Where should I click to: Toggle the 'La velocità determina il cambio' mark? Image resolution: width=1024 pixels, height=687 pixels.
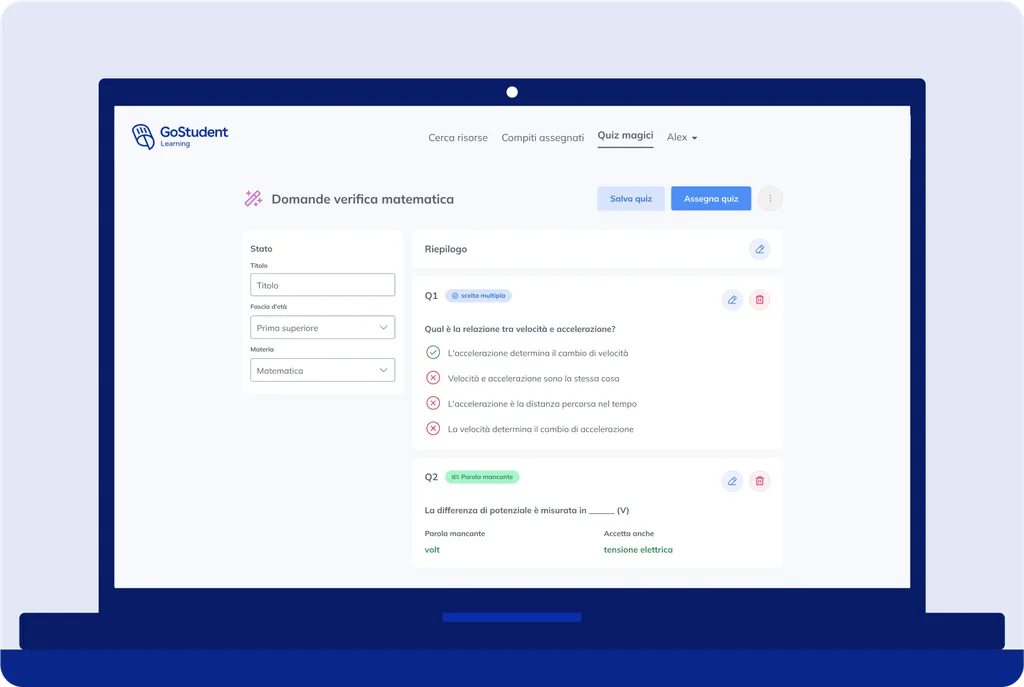click(433, 428)
